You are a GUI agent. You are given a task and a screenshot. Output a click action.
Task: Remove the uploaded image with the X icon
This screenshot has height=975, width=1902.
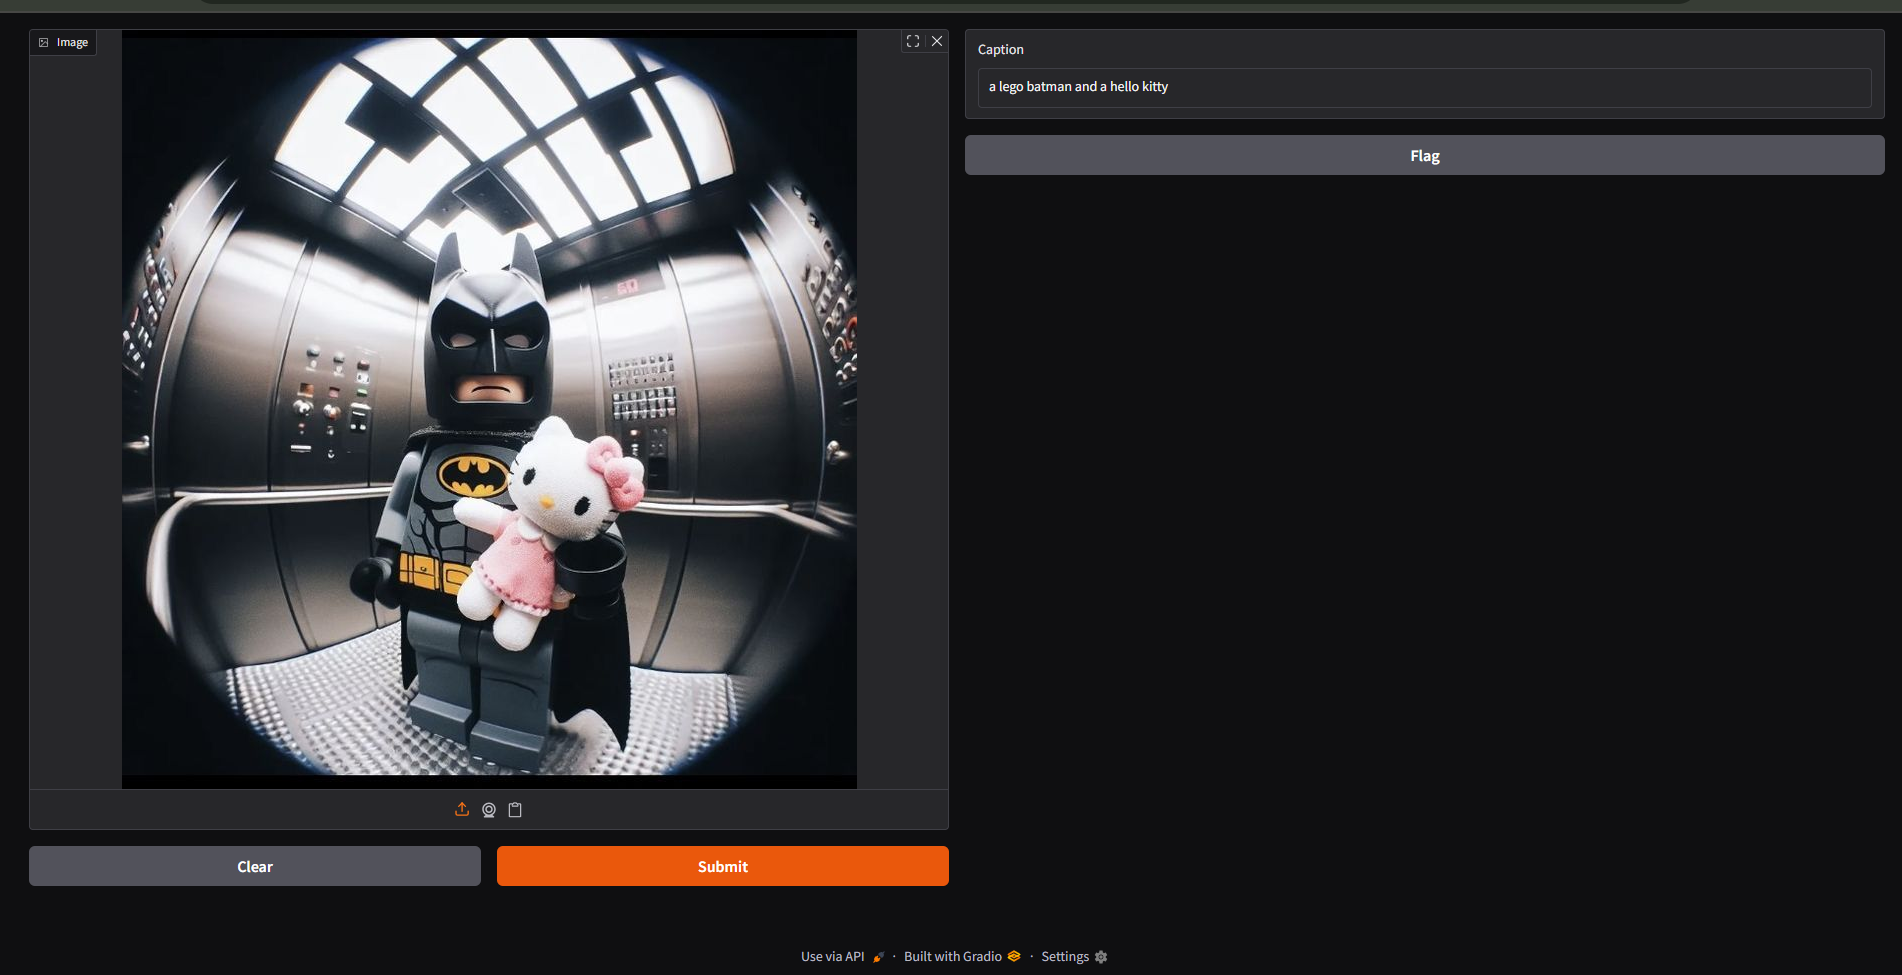(937, 41)
